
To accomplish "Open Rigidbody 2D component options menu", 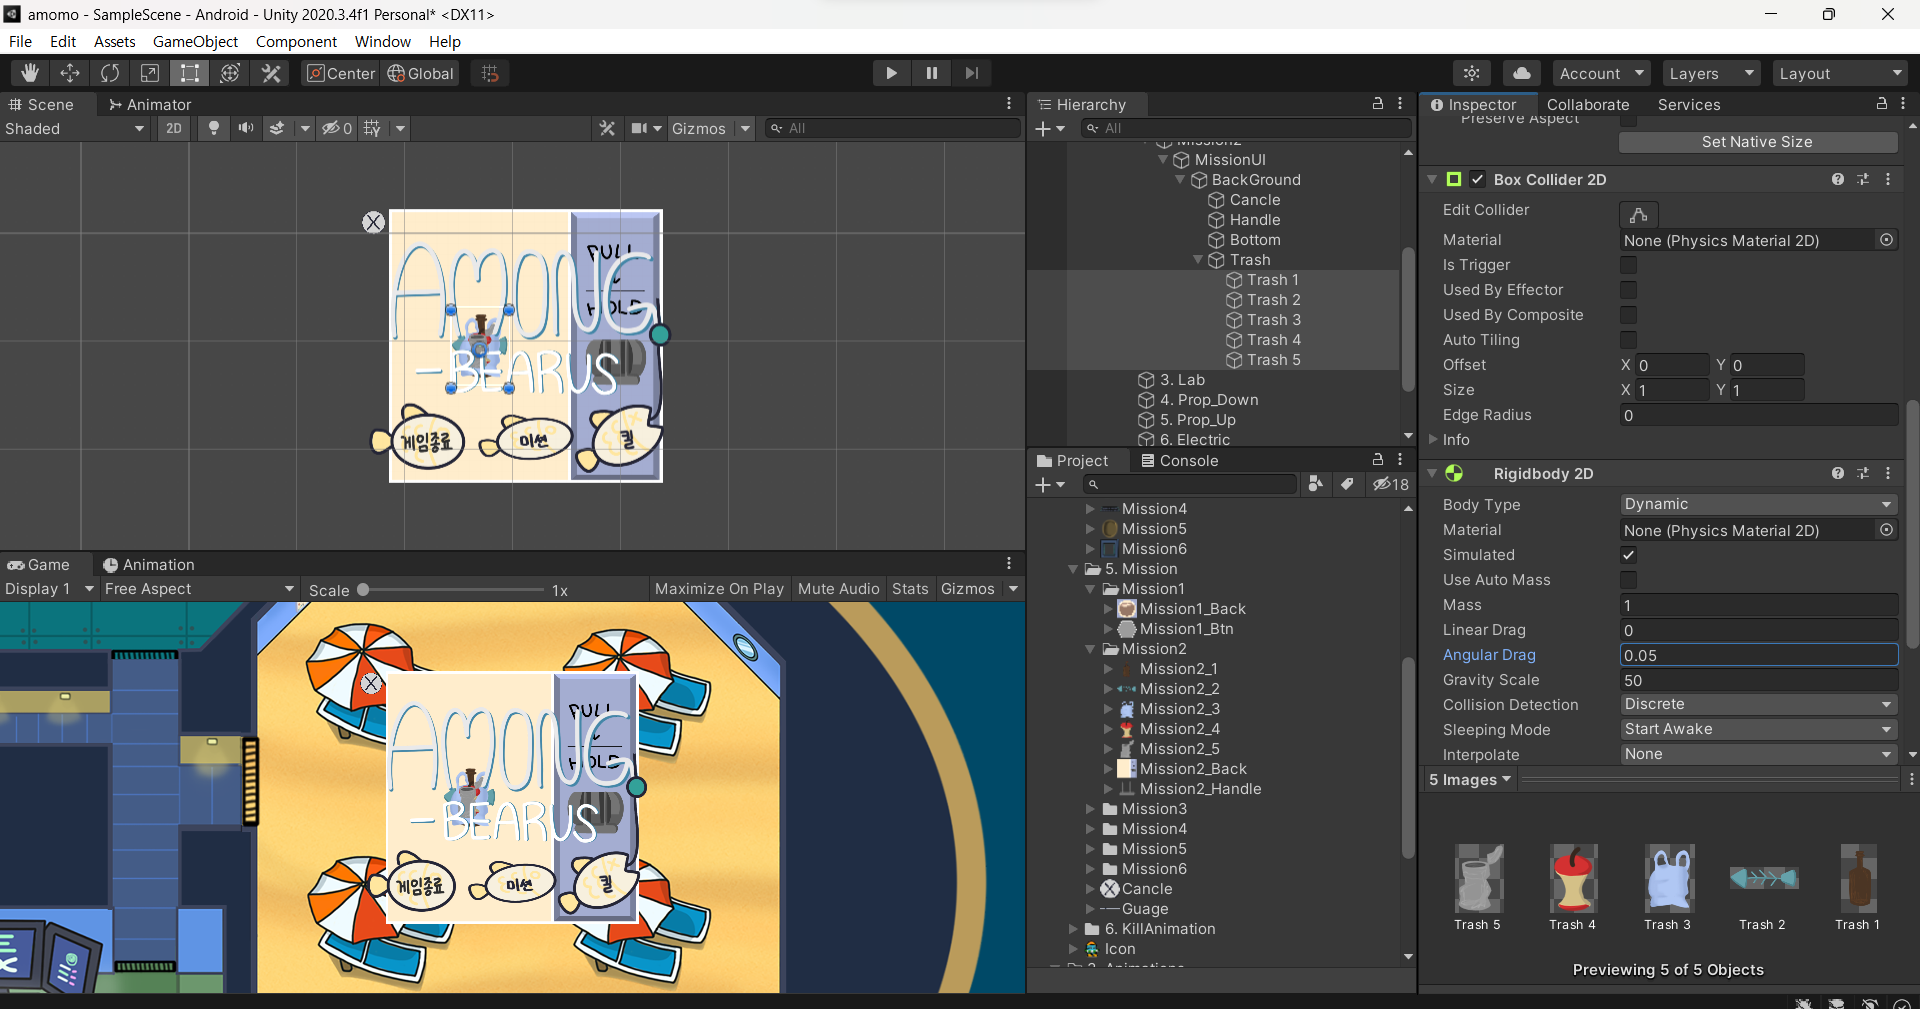I will [1888, 473].
